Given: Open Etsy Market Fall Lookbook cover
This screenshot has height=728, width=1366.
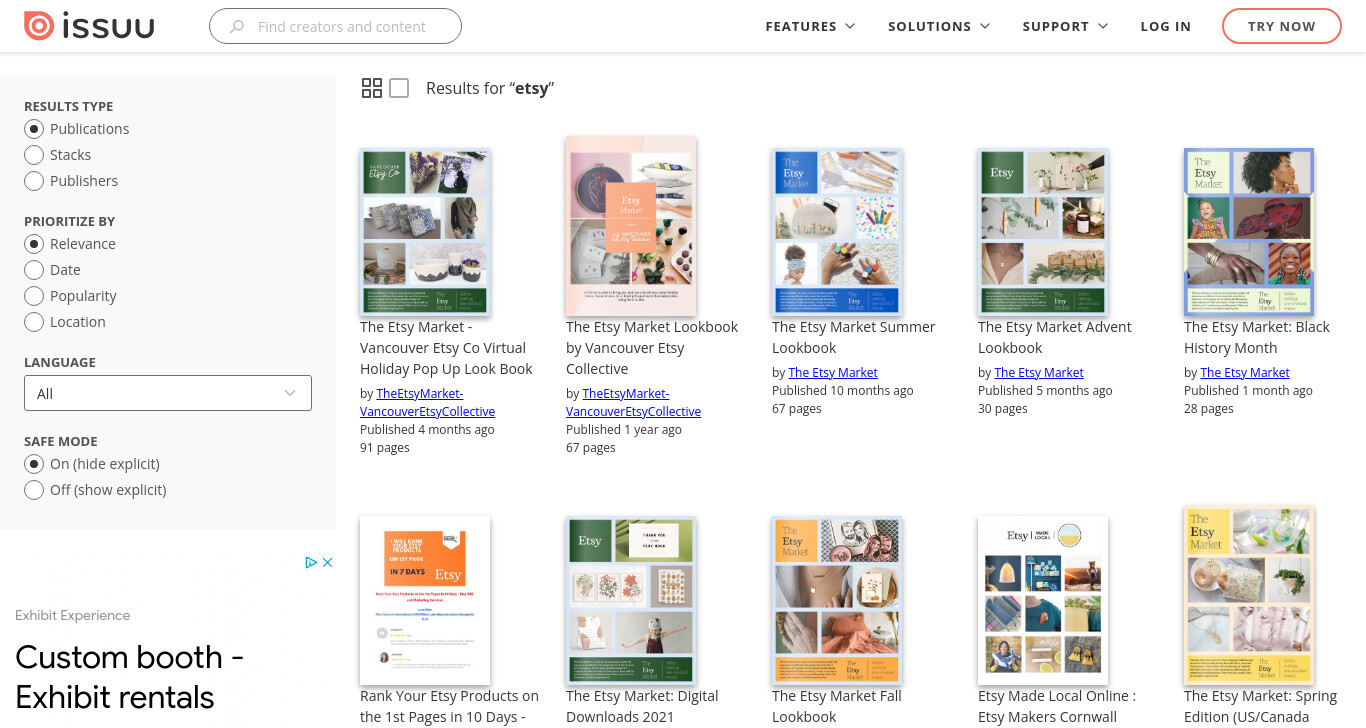Looking at the screenshot, I should pos(837,600).
